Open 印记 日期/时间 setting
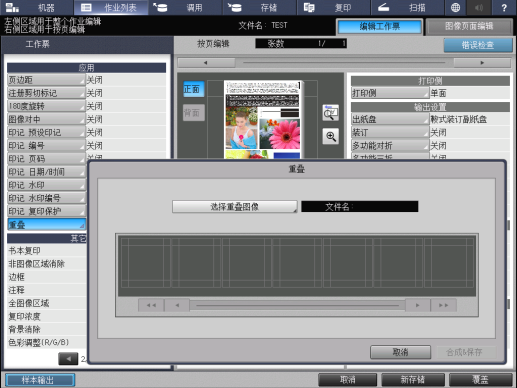The width and height of the screenshot is (517, 388). [x=46, y=172]
